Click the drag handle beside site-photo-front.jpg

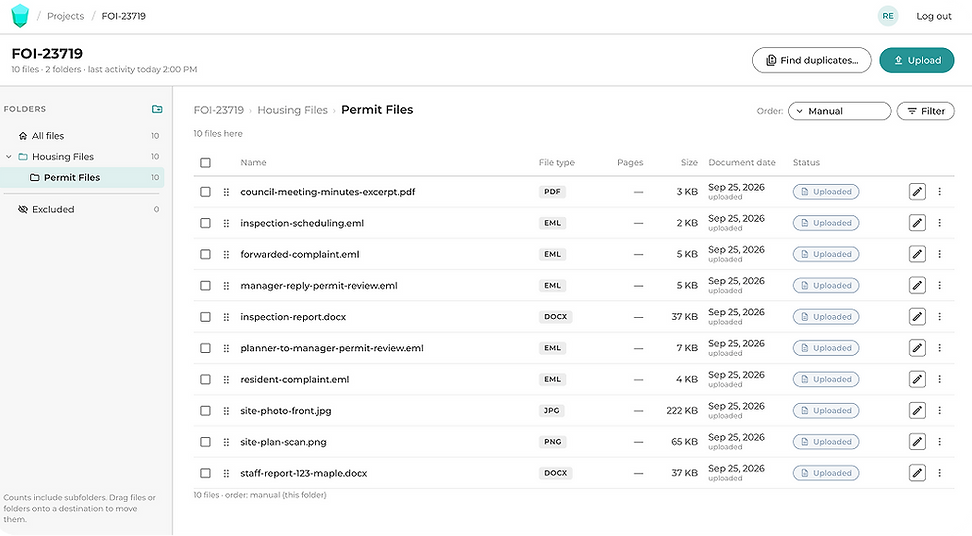226,411
